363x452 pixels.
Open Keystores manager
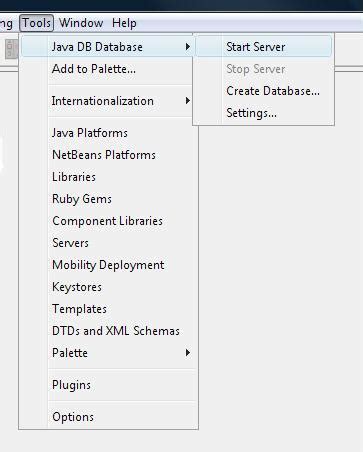107,287
